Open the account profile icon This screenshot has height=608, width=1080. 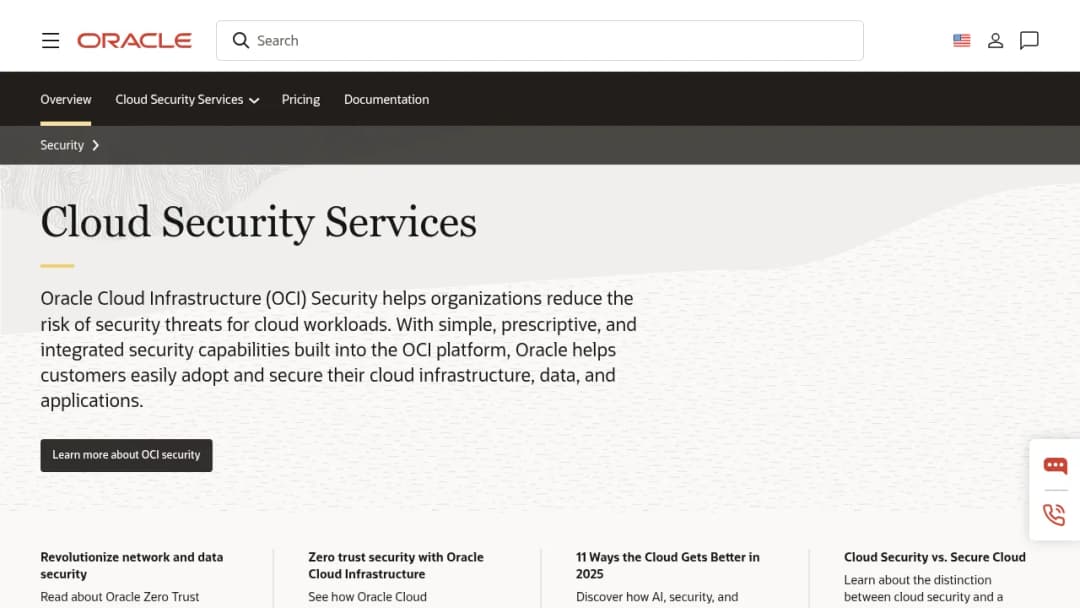pos(995,41)
